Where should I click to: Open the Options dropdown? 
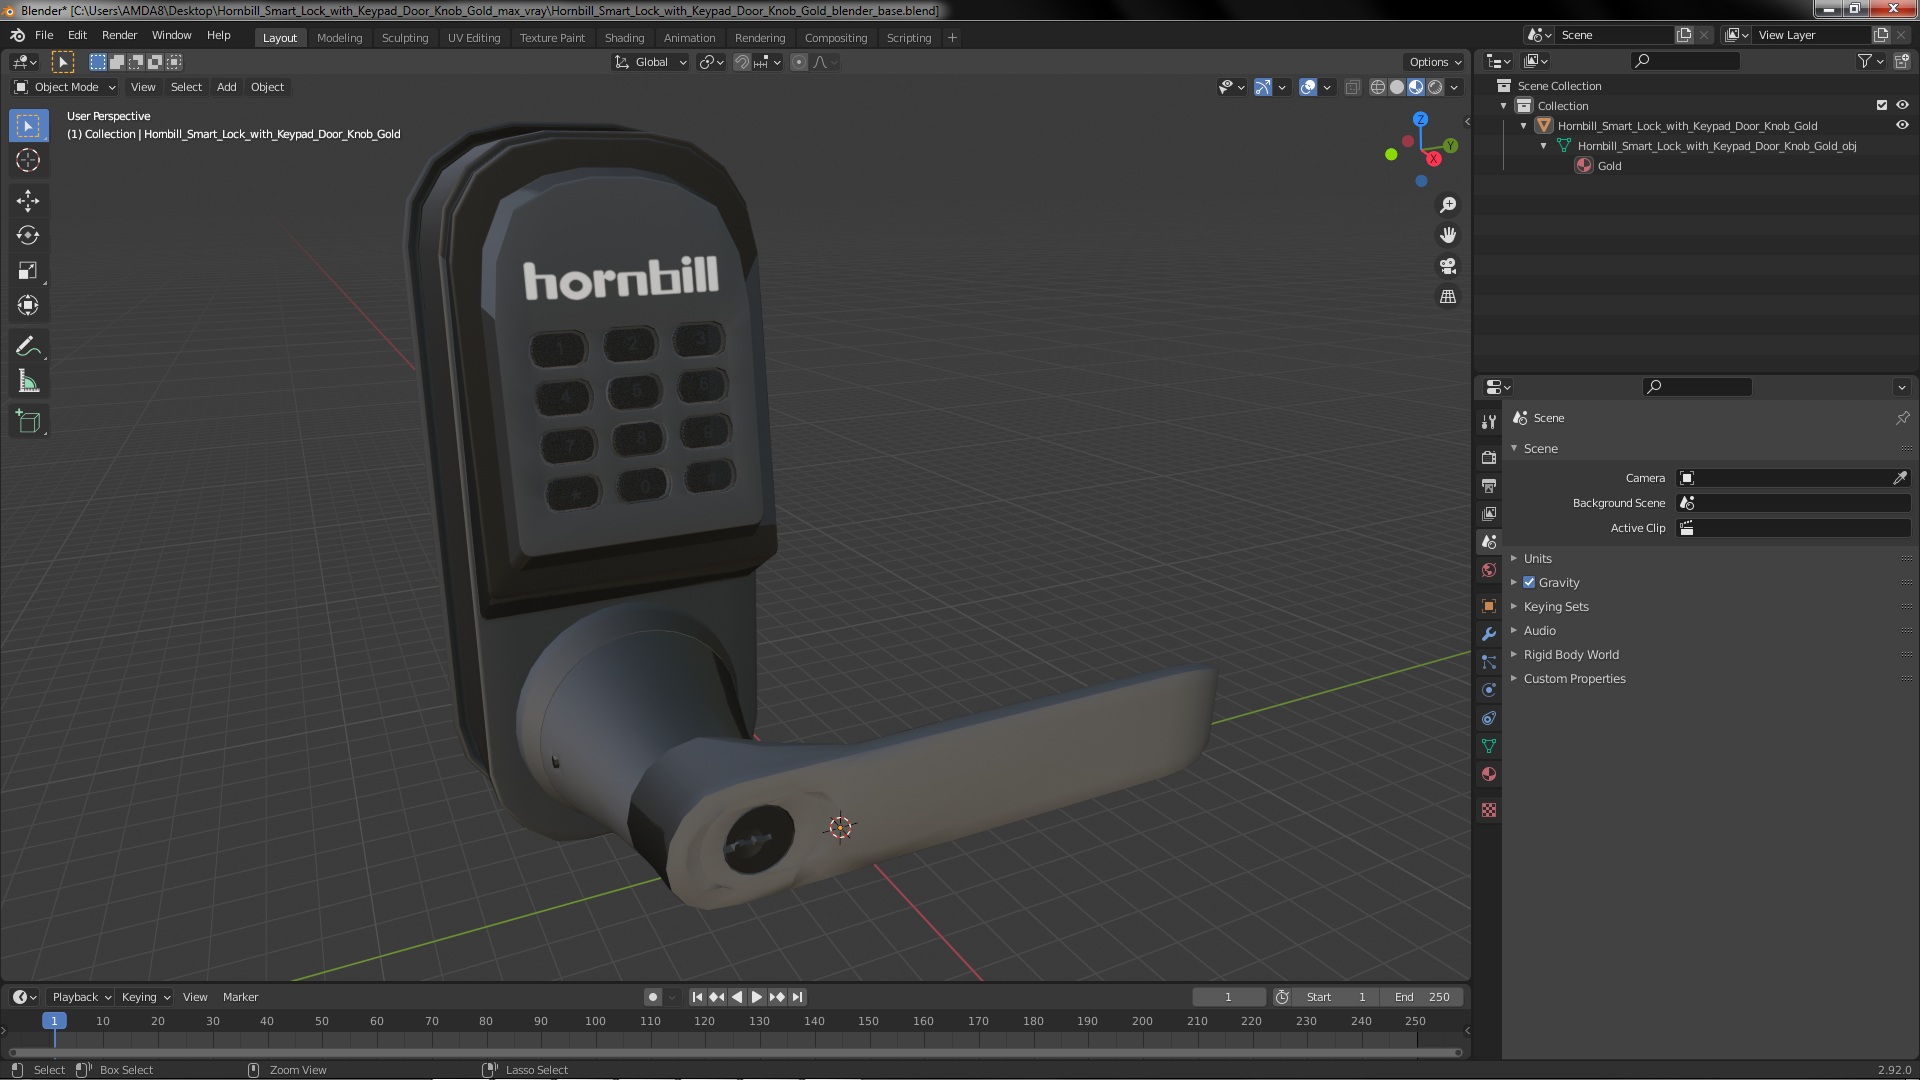tap(1435, 62)
